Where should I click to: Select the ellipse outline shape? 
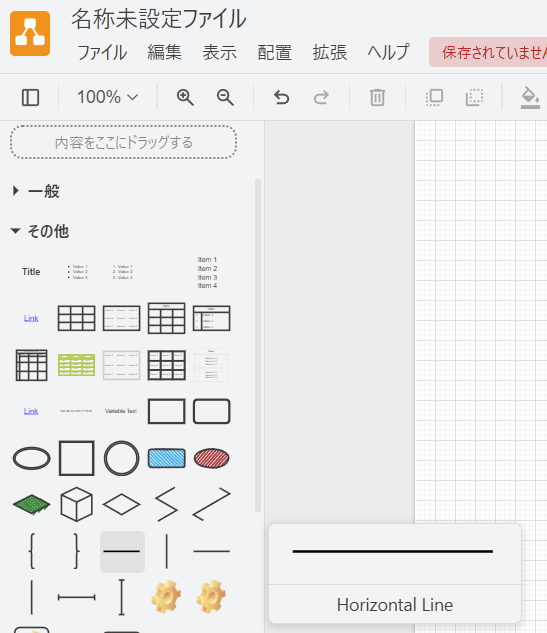tap(31, 459)
